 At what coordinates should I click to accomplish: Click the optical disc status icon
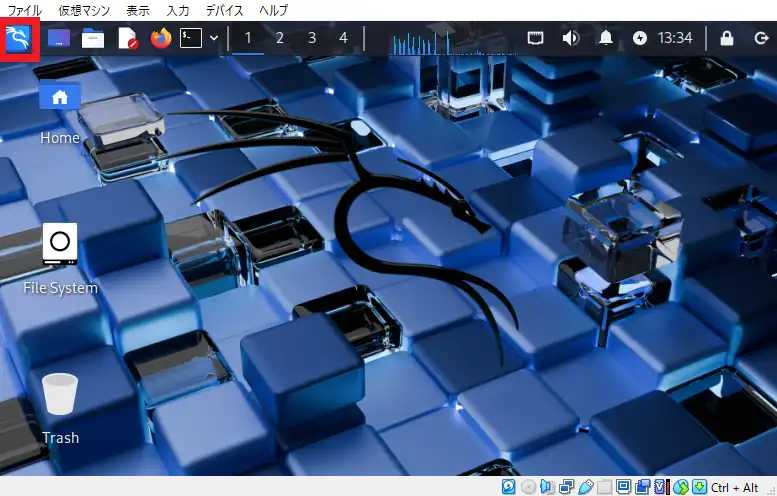[528, 487]
